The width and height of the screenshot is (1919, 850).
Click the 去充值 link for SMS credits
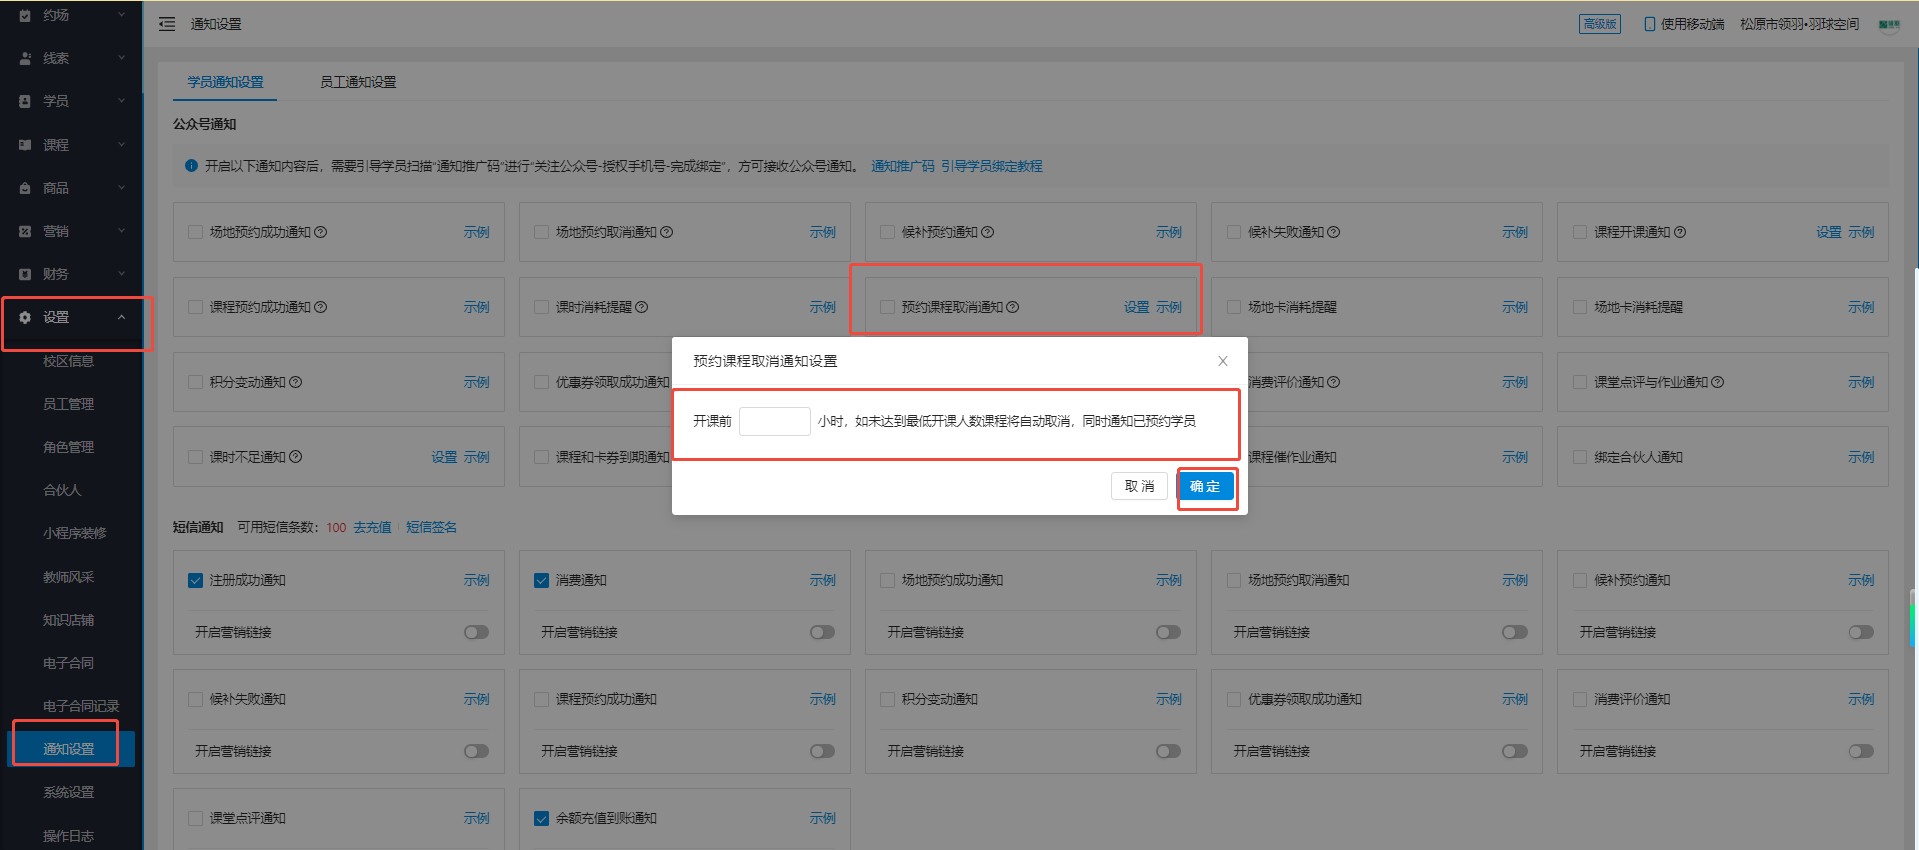tap(372, 527)
